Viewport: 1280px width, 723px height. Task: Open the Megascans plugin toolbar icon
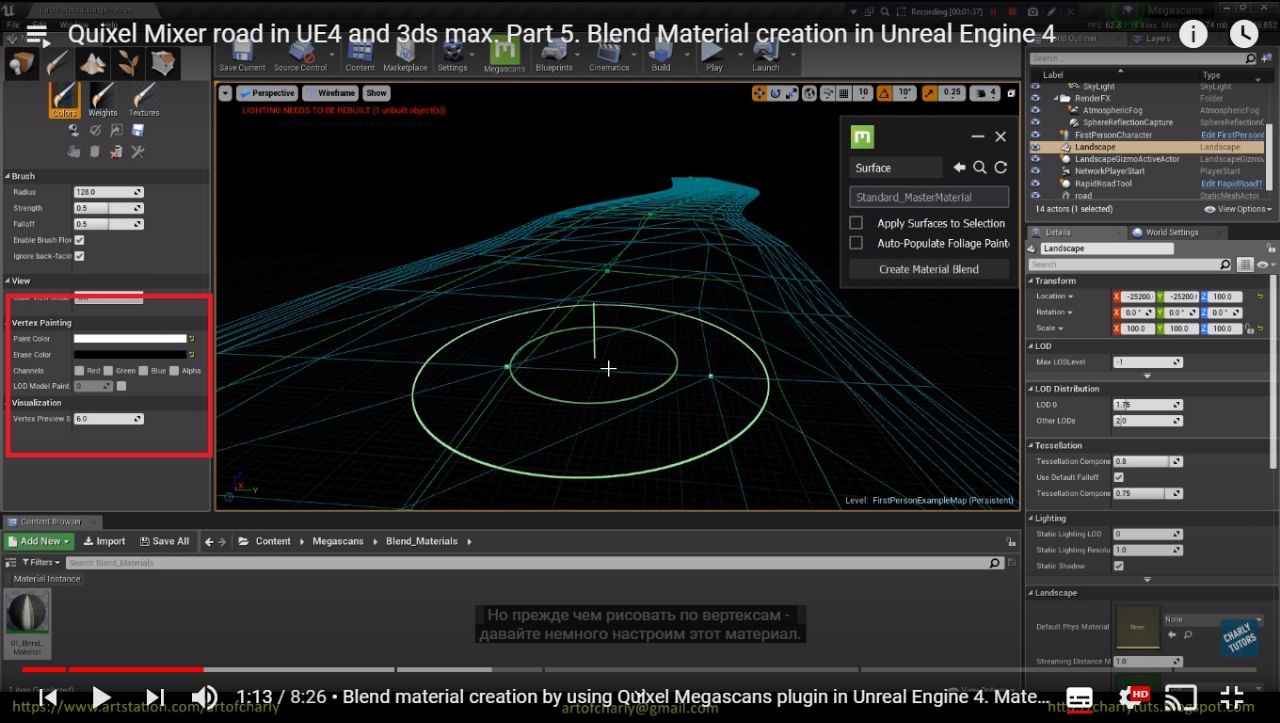pyautogui.click(x=505, y=56)
